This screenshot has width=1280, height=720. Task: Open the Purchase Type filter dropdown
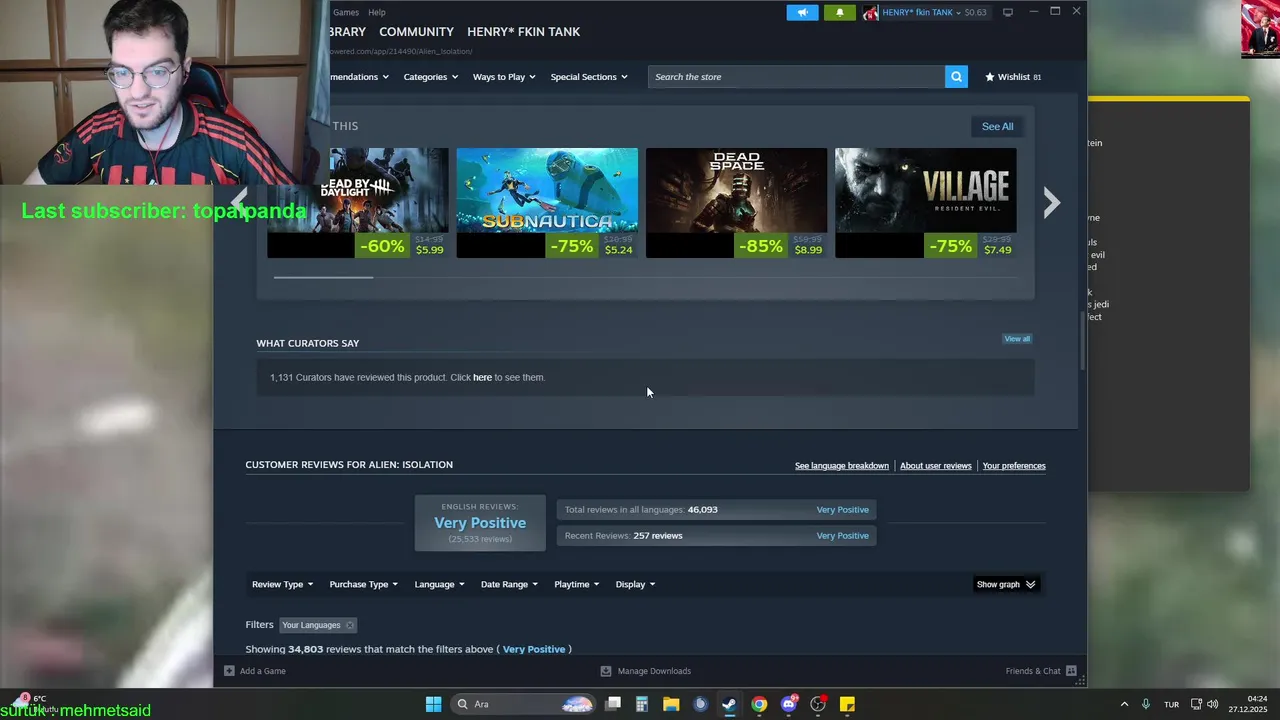point(364,584)
